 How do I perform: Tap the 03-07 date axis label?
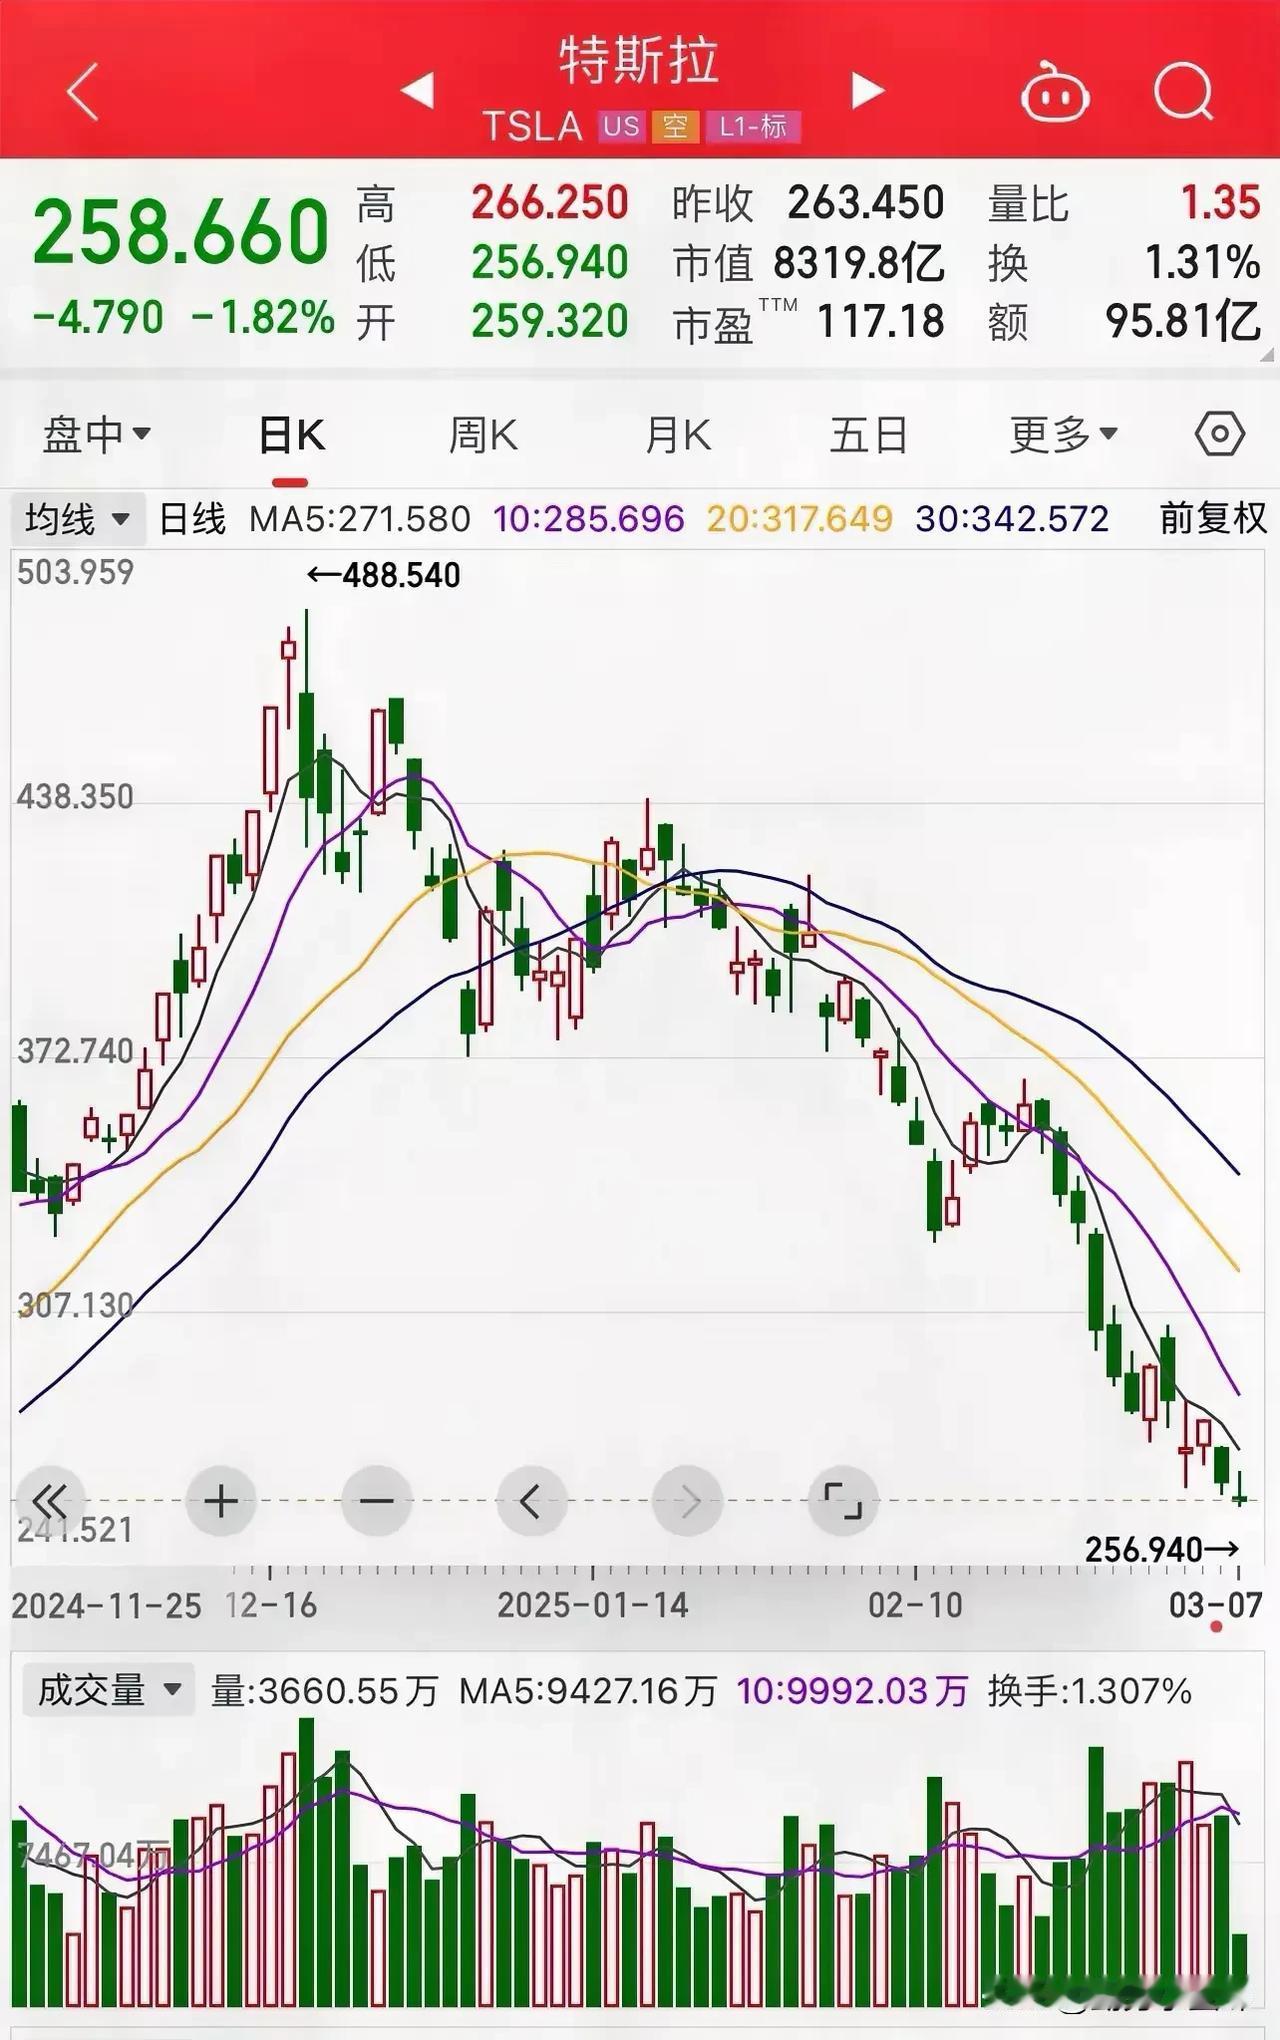tap(1216, 1605)
